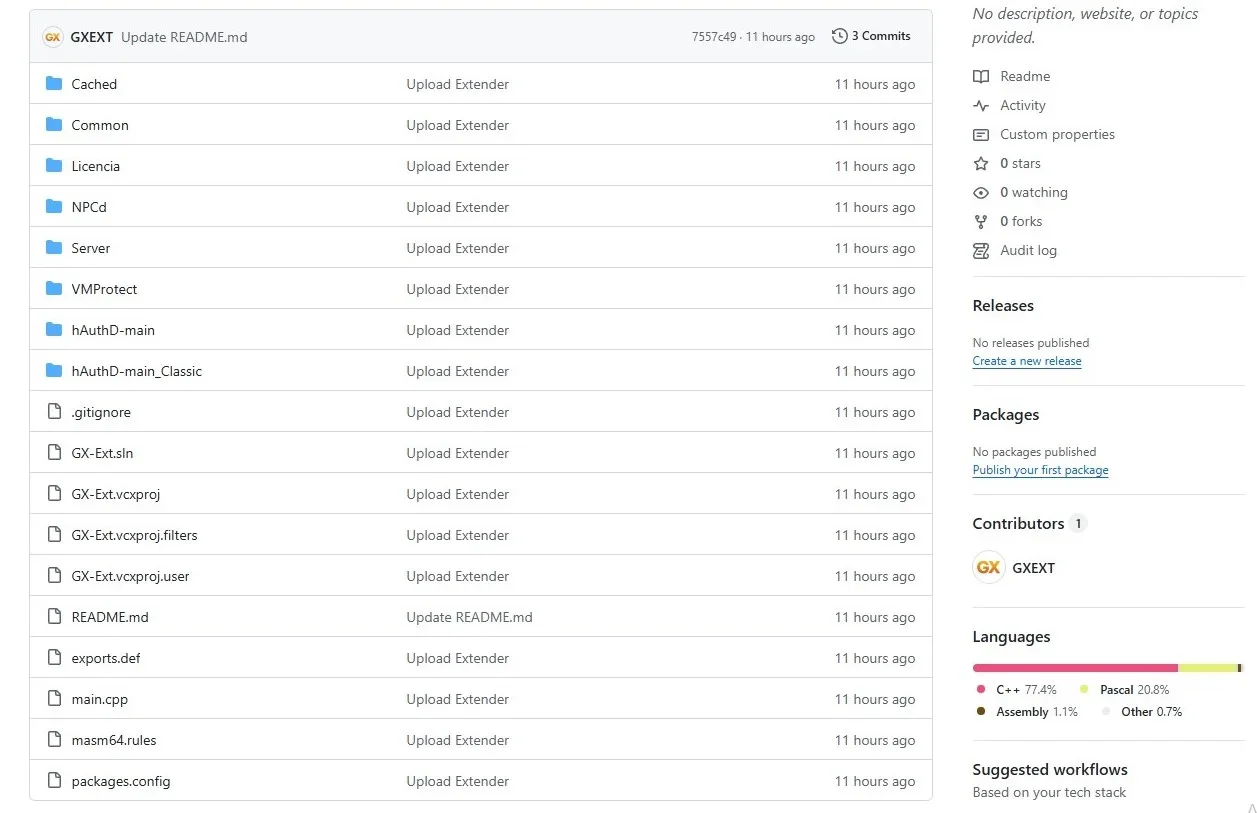This screenshot has width=1257, height=813.
Task: Click the Readme book icon
Action: click(981, 76)
